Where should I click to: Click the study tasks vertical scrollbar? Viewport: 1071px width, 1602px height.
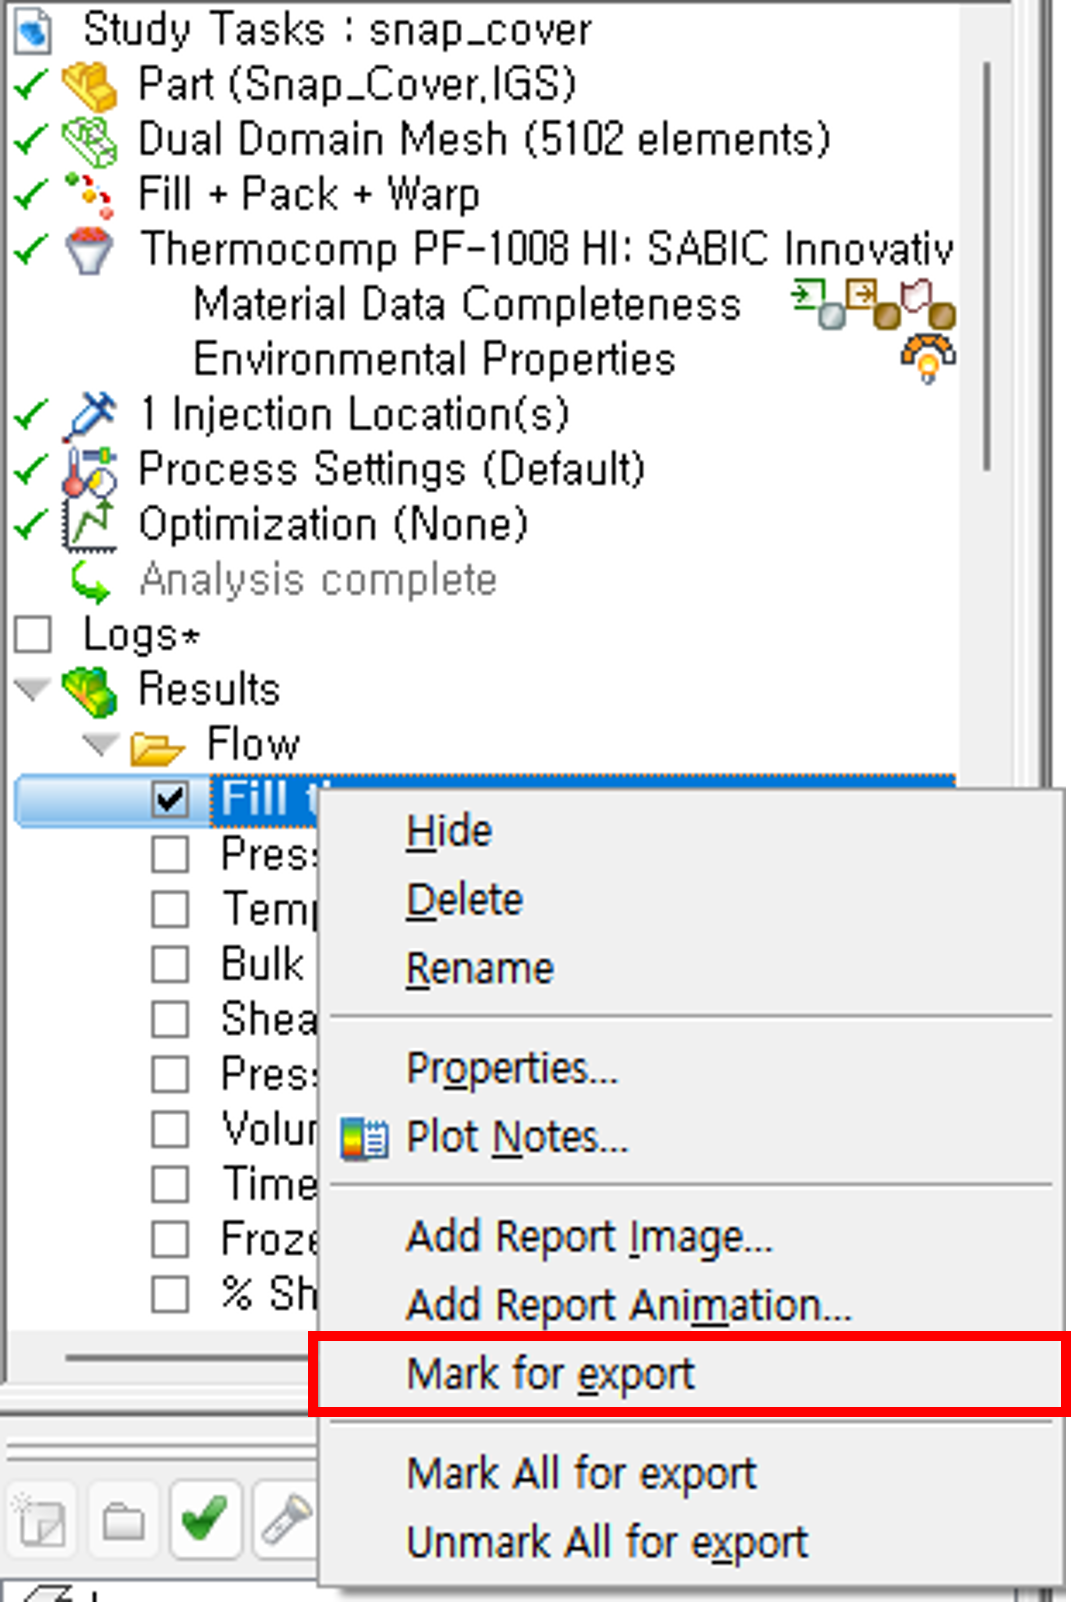tap(986, 266)
